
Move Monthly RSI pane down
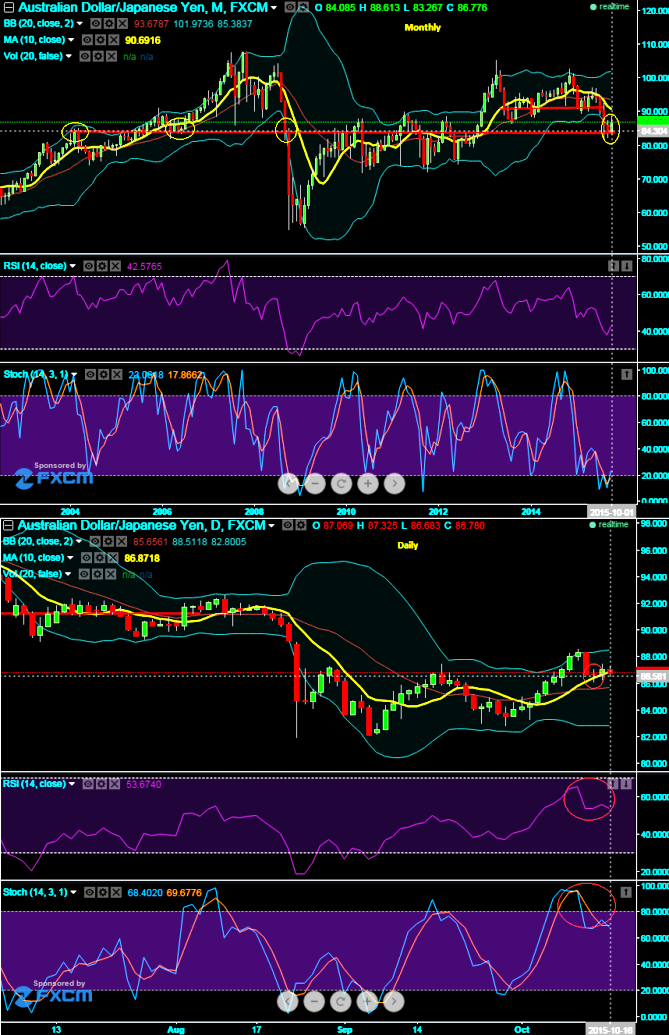click(x=627, y=265)
